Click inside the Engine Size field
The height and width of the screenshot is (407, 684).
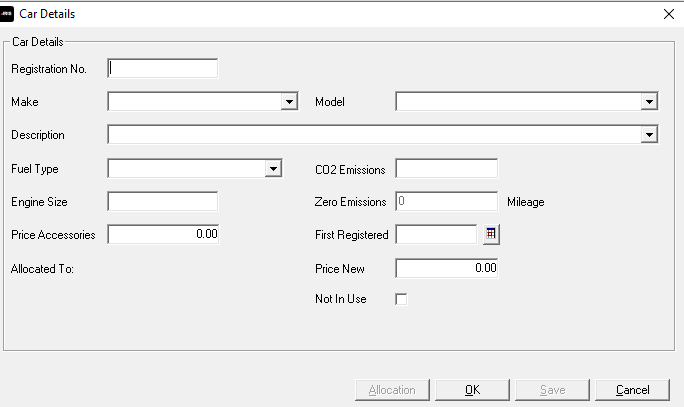[x=162, y=202]
